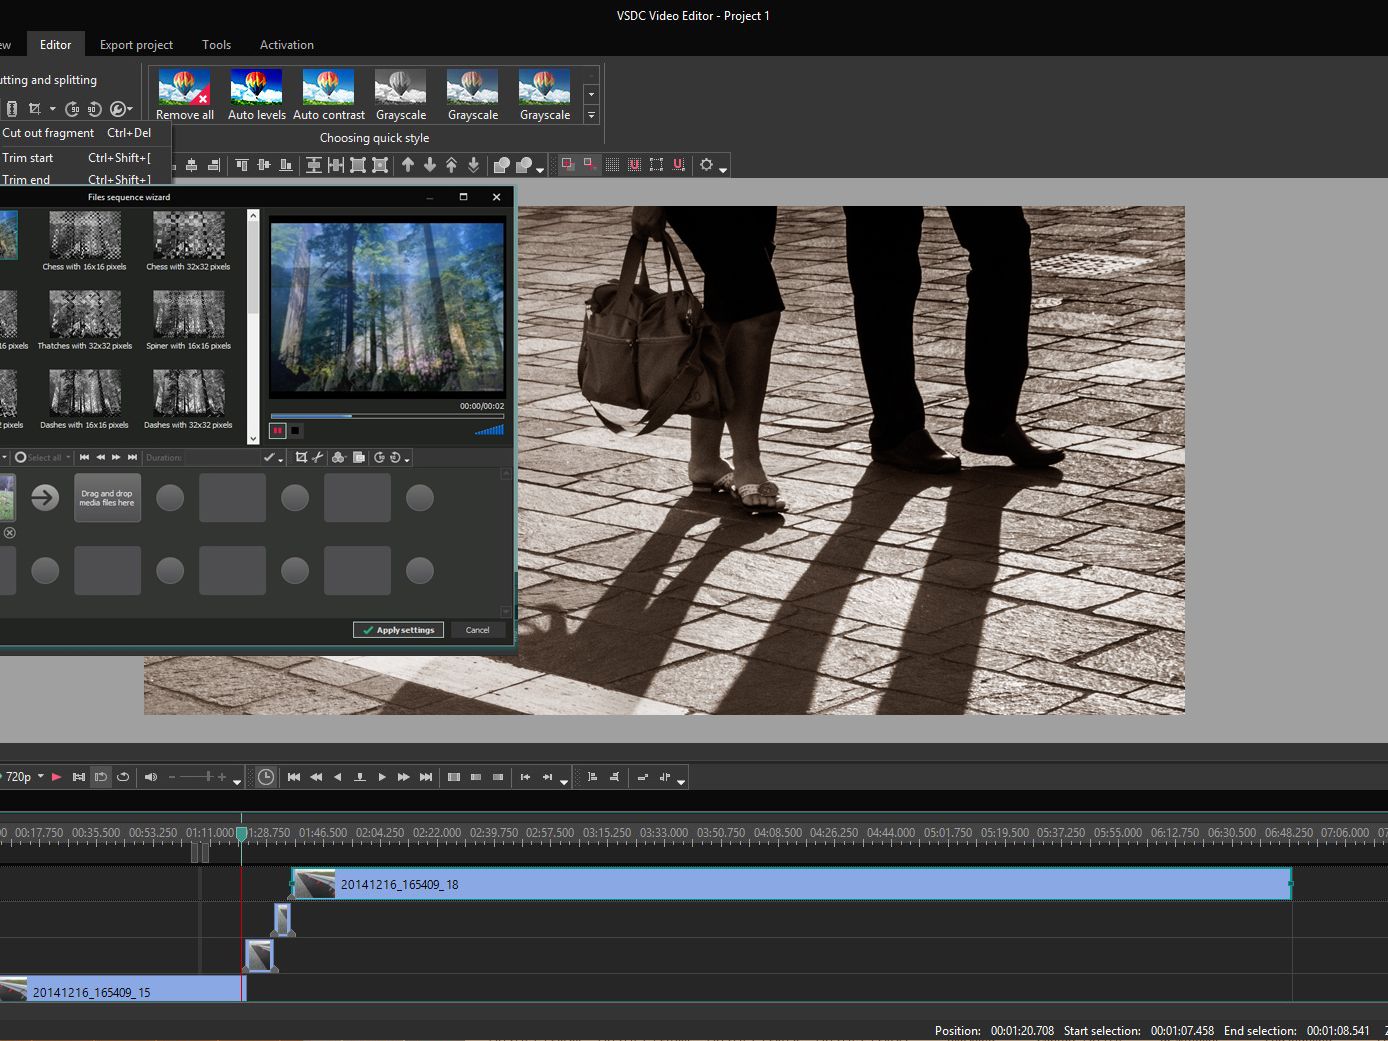This screenshot has width=1388, height=1041.
Task: Click the wizard preview progress bar
Action: (386, 416)
